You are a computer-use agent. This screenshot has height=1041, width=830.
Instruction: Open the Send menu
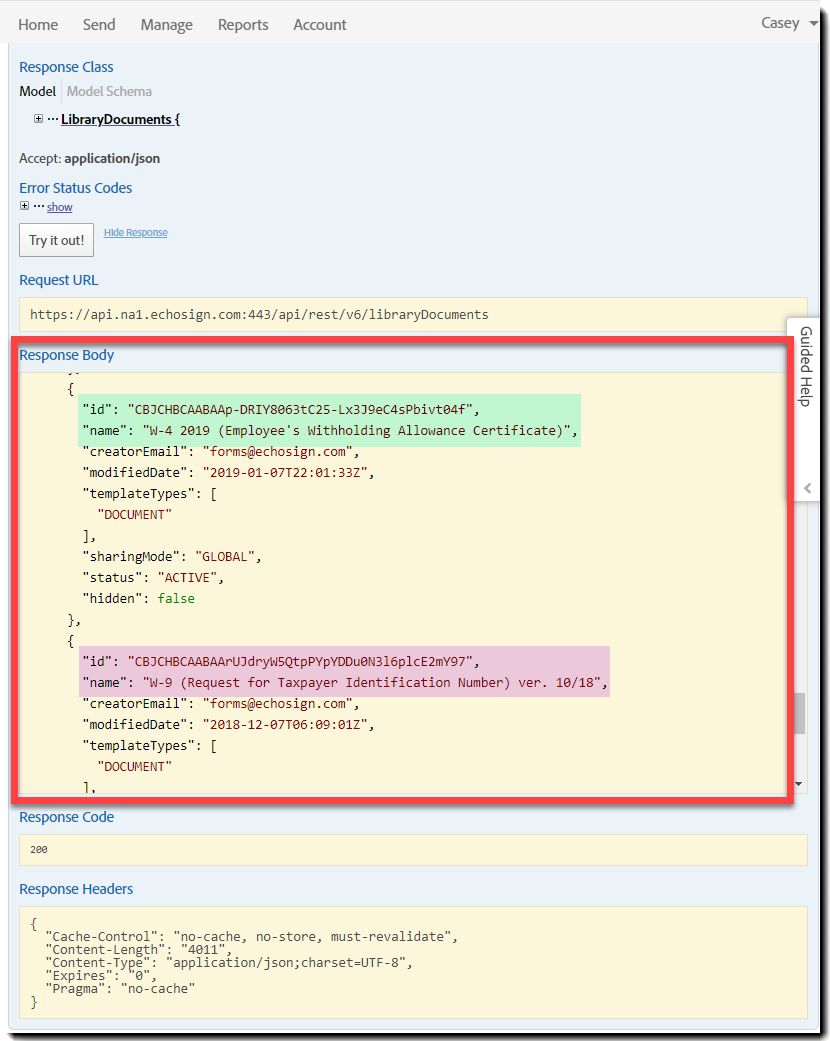99,25
